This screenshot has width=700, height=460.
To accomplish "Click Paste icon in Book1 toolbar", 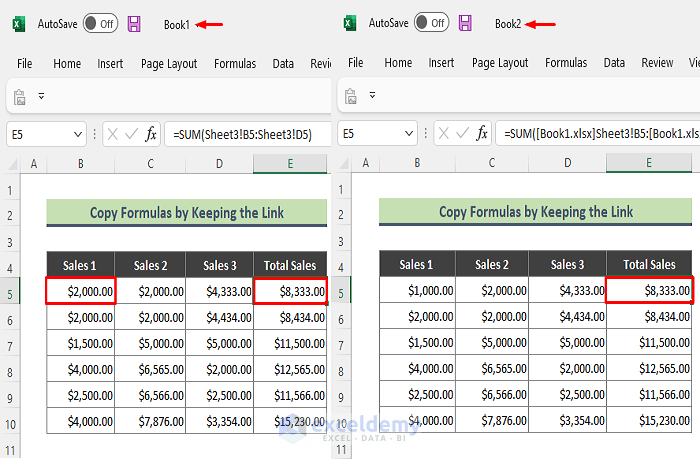I will [19, 97].
